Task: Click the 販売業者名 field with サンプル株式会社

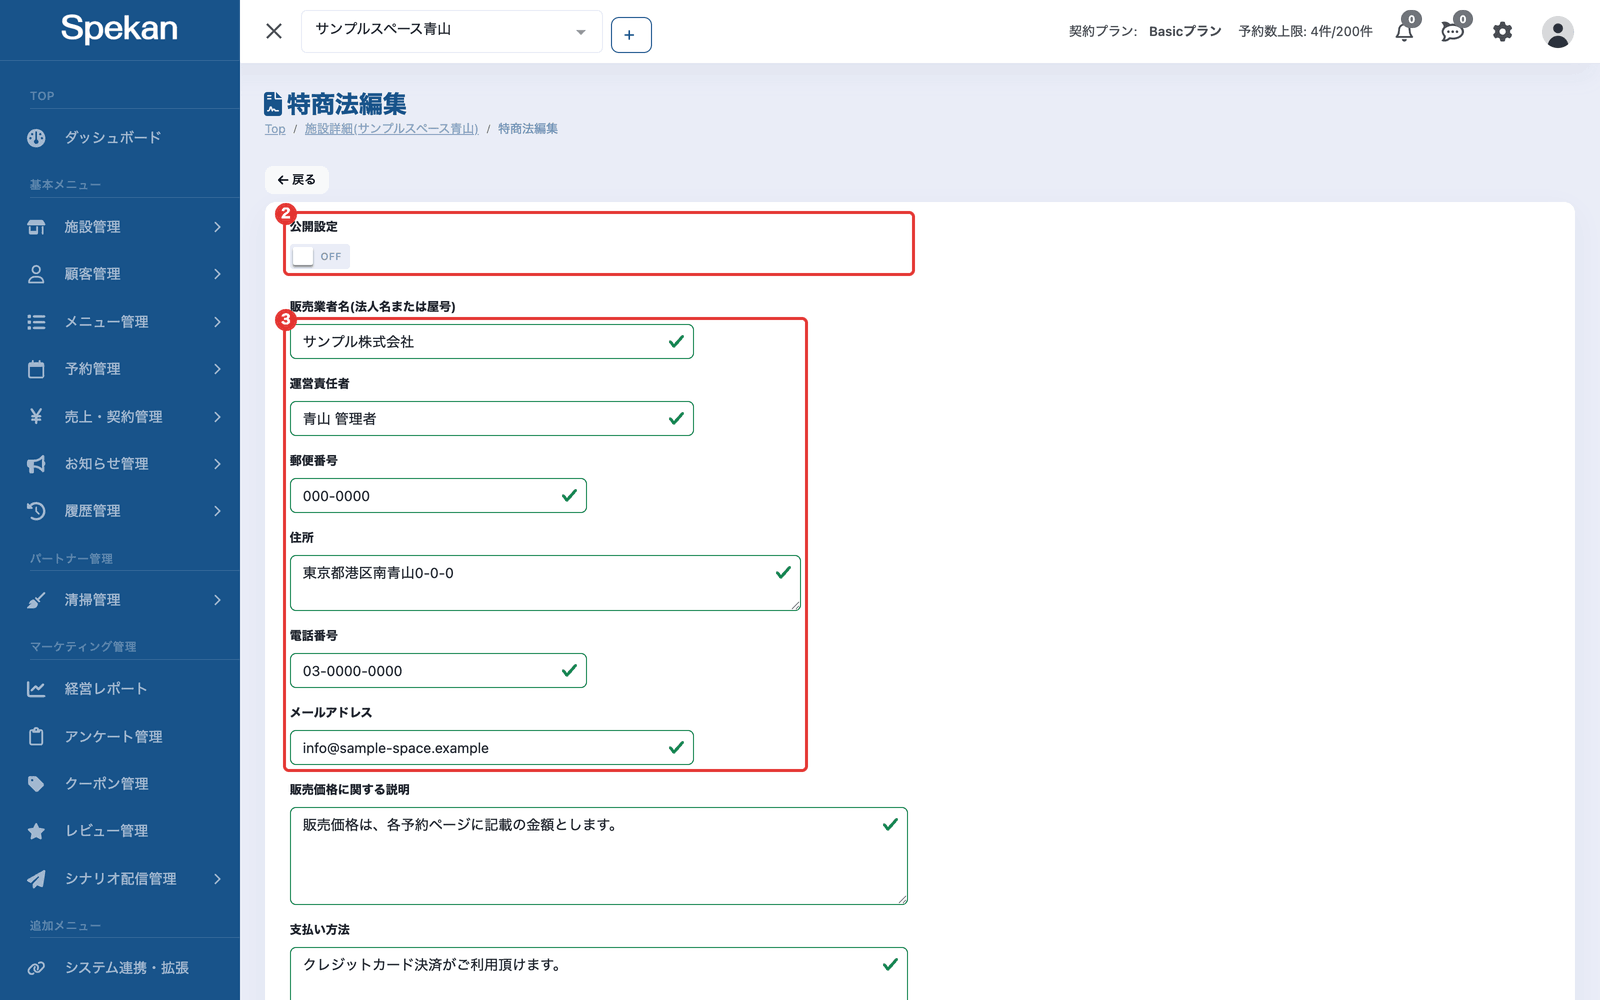Action: point(492,342)
